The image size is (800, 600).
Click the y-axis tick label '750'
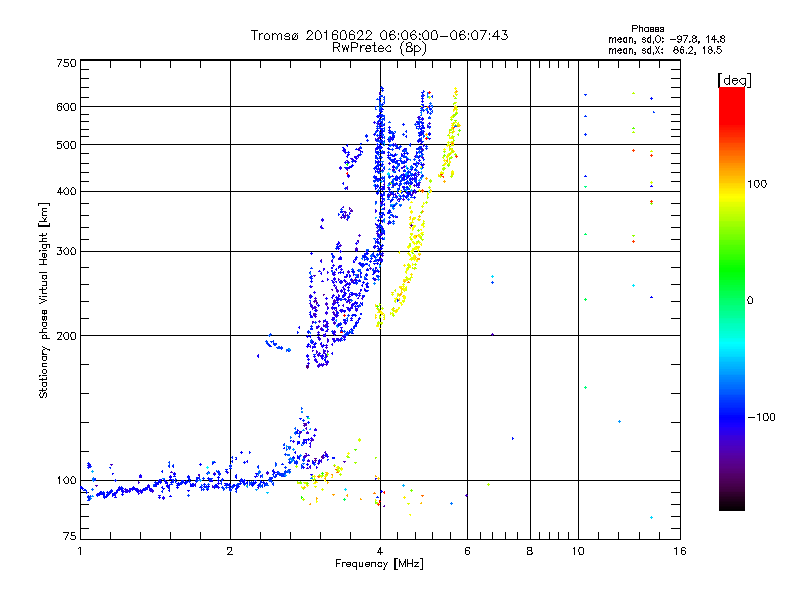(66, 63)
